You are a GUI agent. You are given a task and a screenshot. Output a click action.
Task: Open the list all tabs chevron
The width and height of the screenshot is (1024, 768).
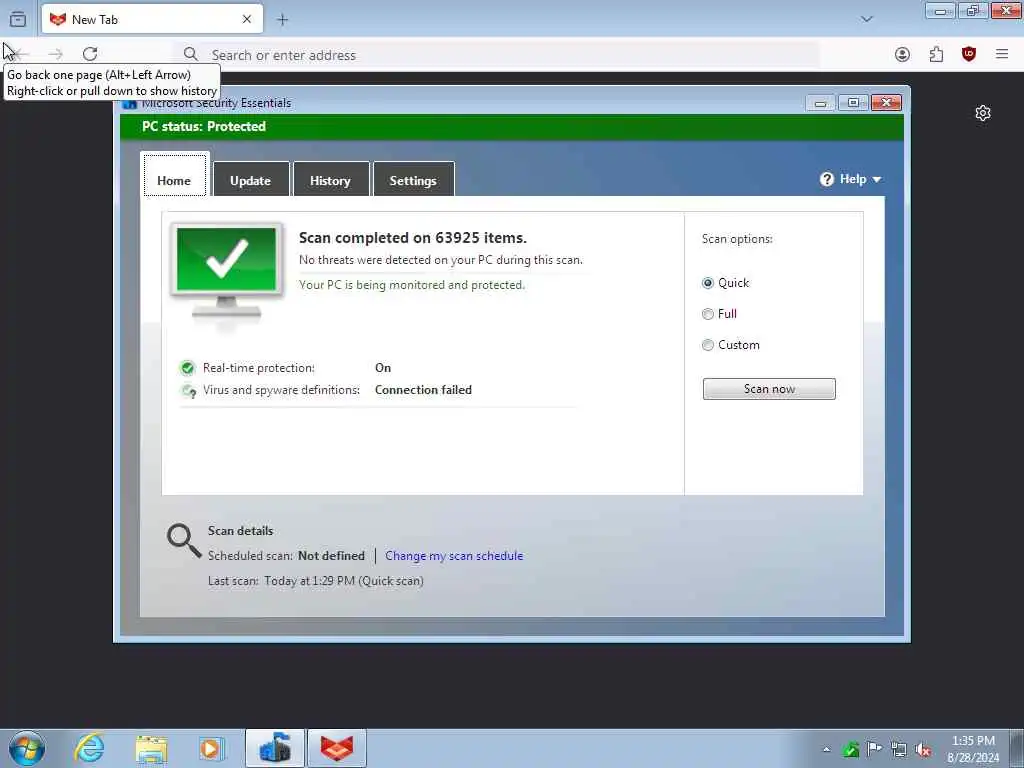(867, 20)
